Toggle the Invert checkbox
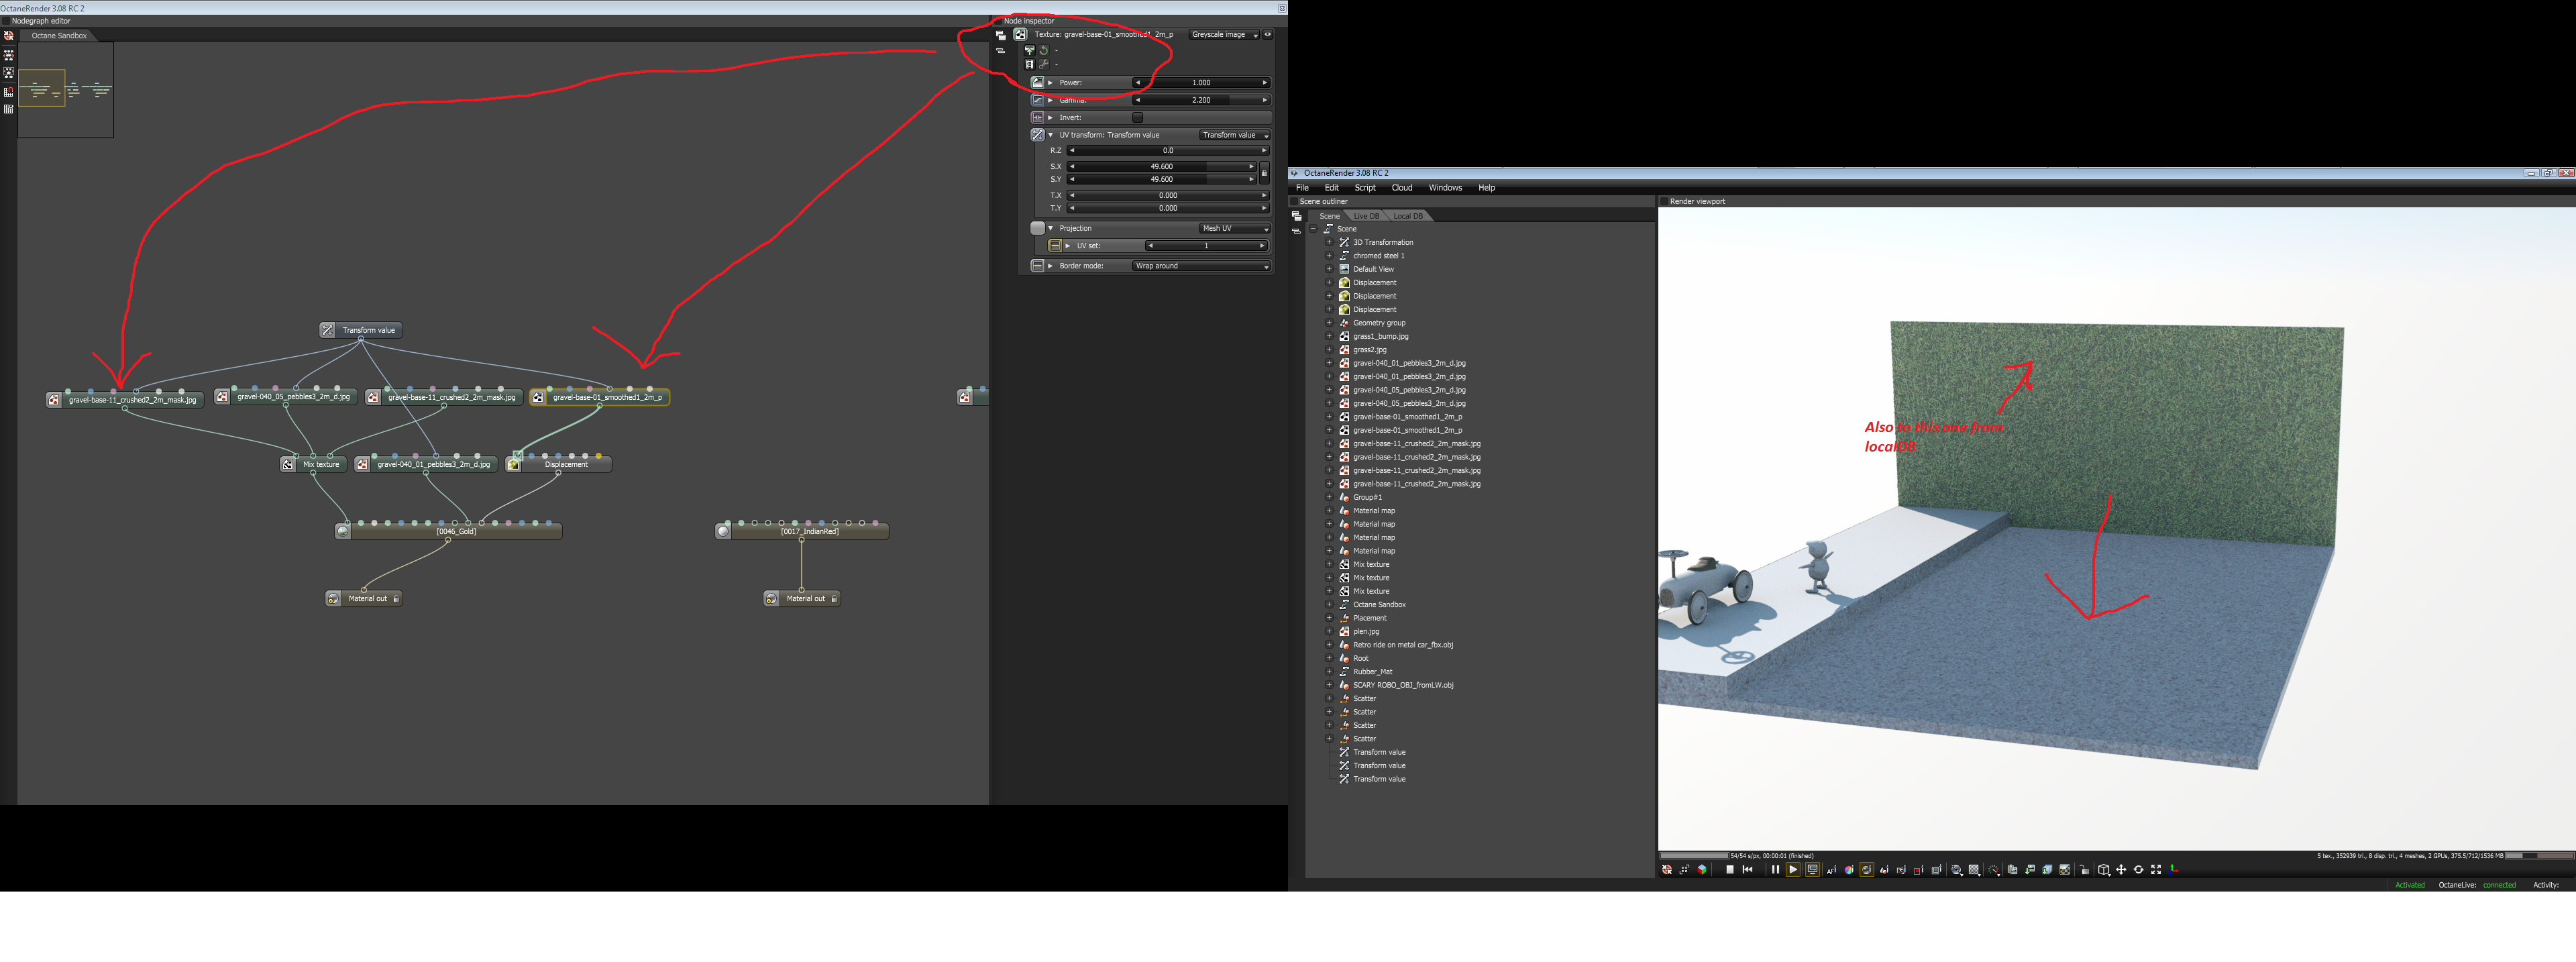 [1137, 117]
